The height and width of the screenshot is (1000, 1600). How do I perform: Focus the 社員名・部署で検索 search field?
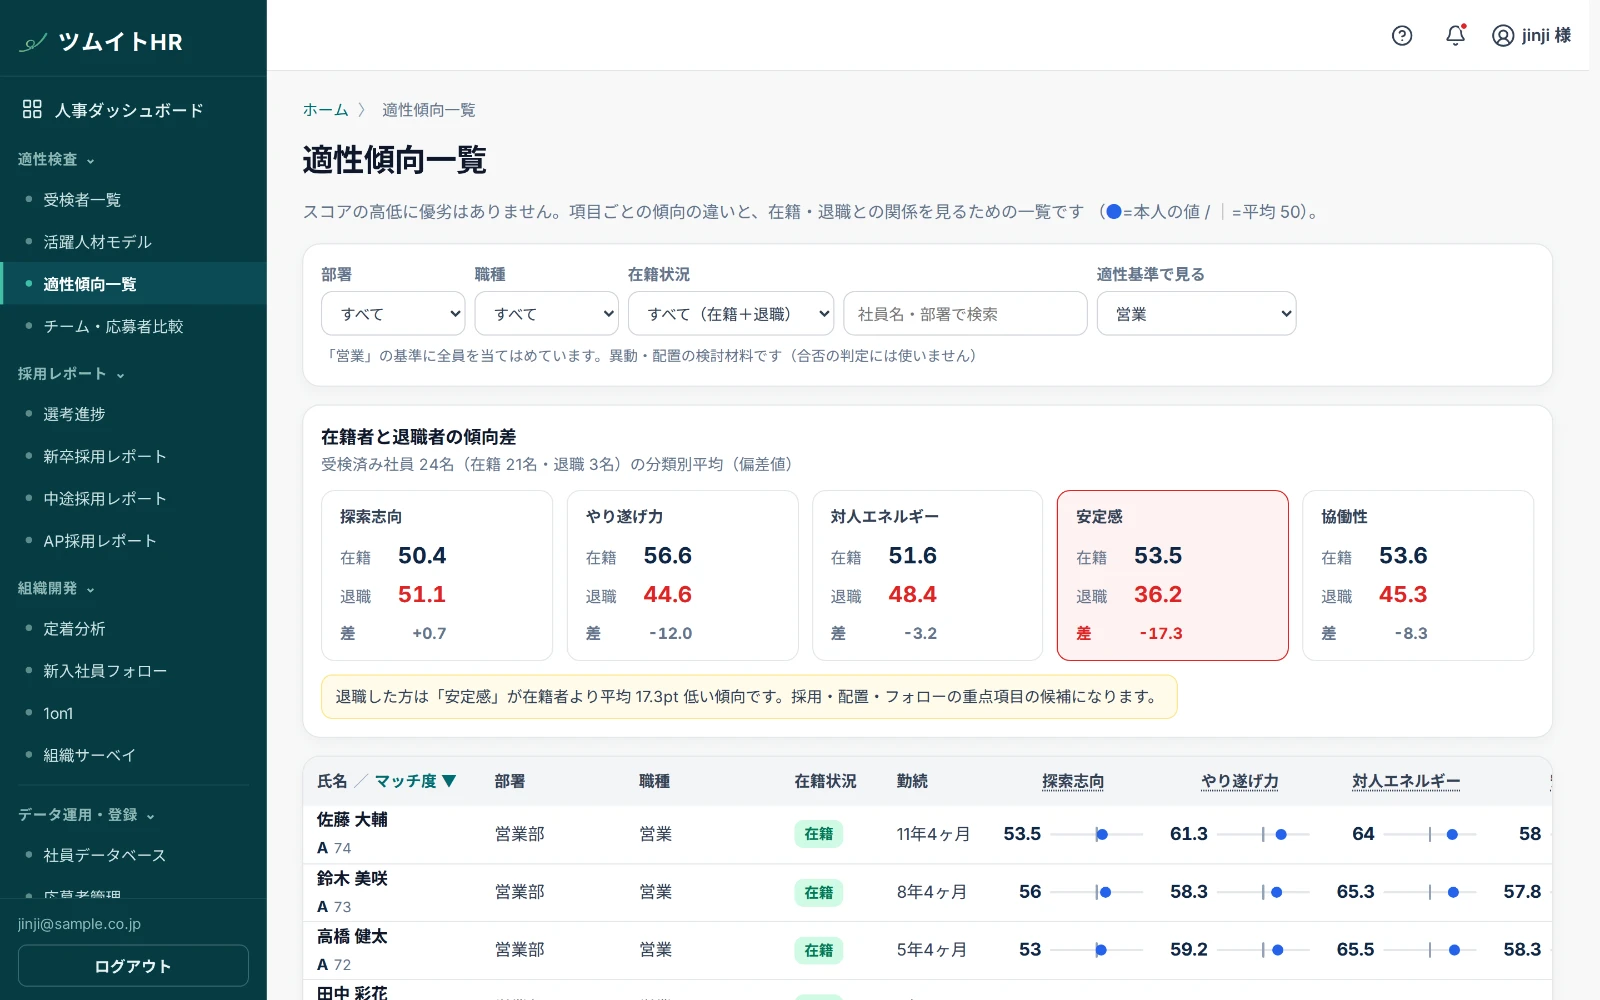pyautogui.click(x=965, y=314)
